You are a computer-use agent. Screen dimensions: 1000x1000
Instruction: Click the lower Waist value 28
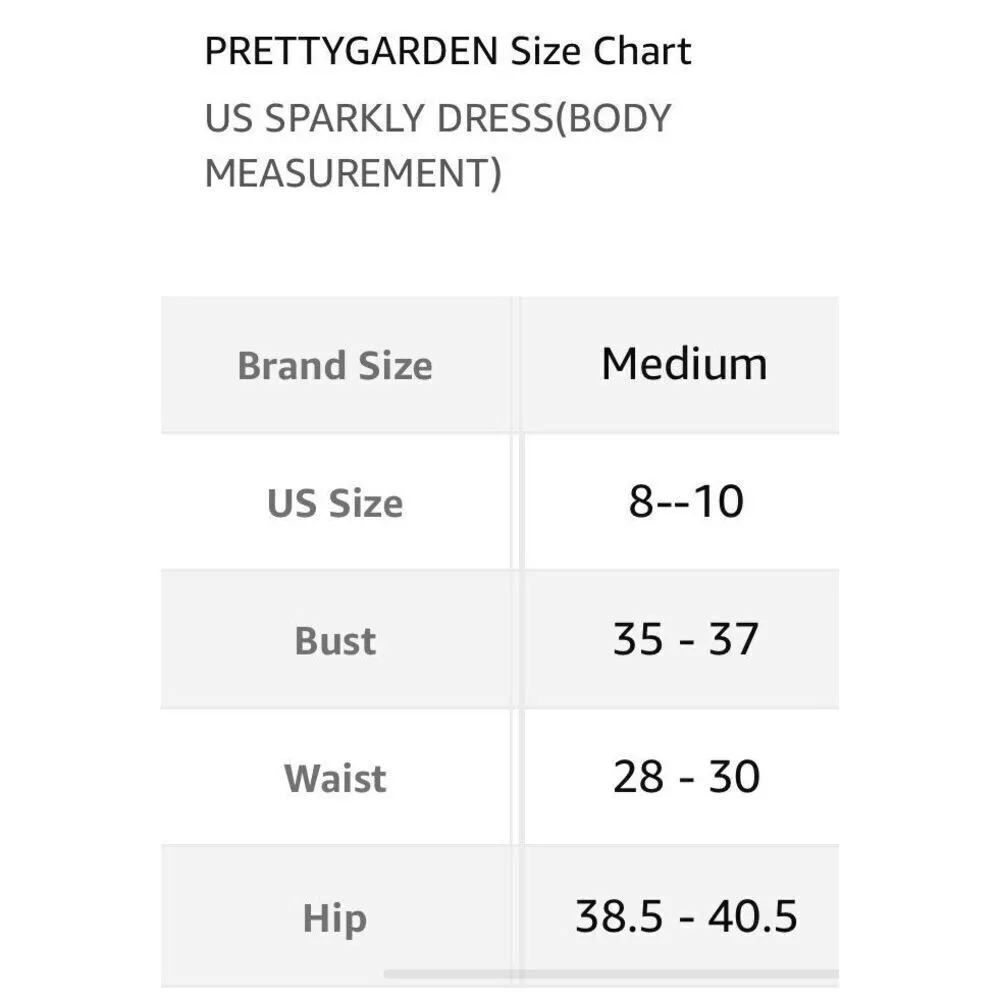637,778
